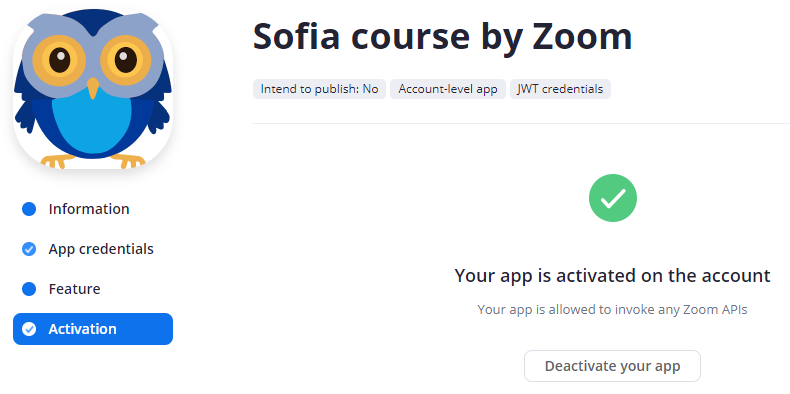Click the JWT credentials tag
790x394 pixels.
[560, 89]
